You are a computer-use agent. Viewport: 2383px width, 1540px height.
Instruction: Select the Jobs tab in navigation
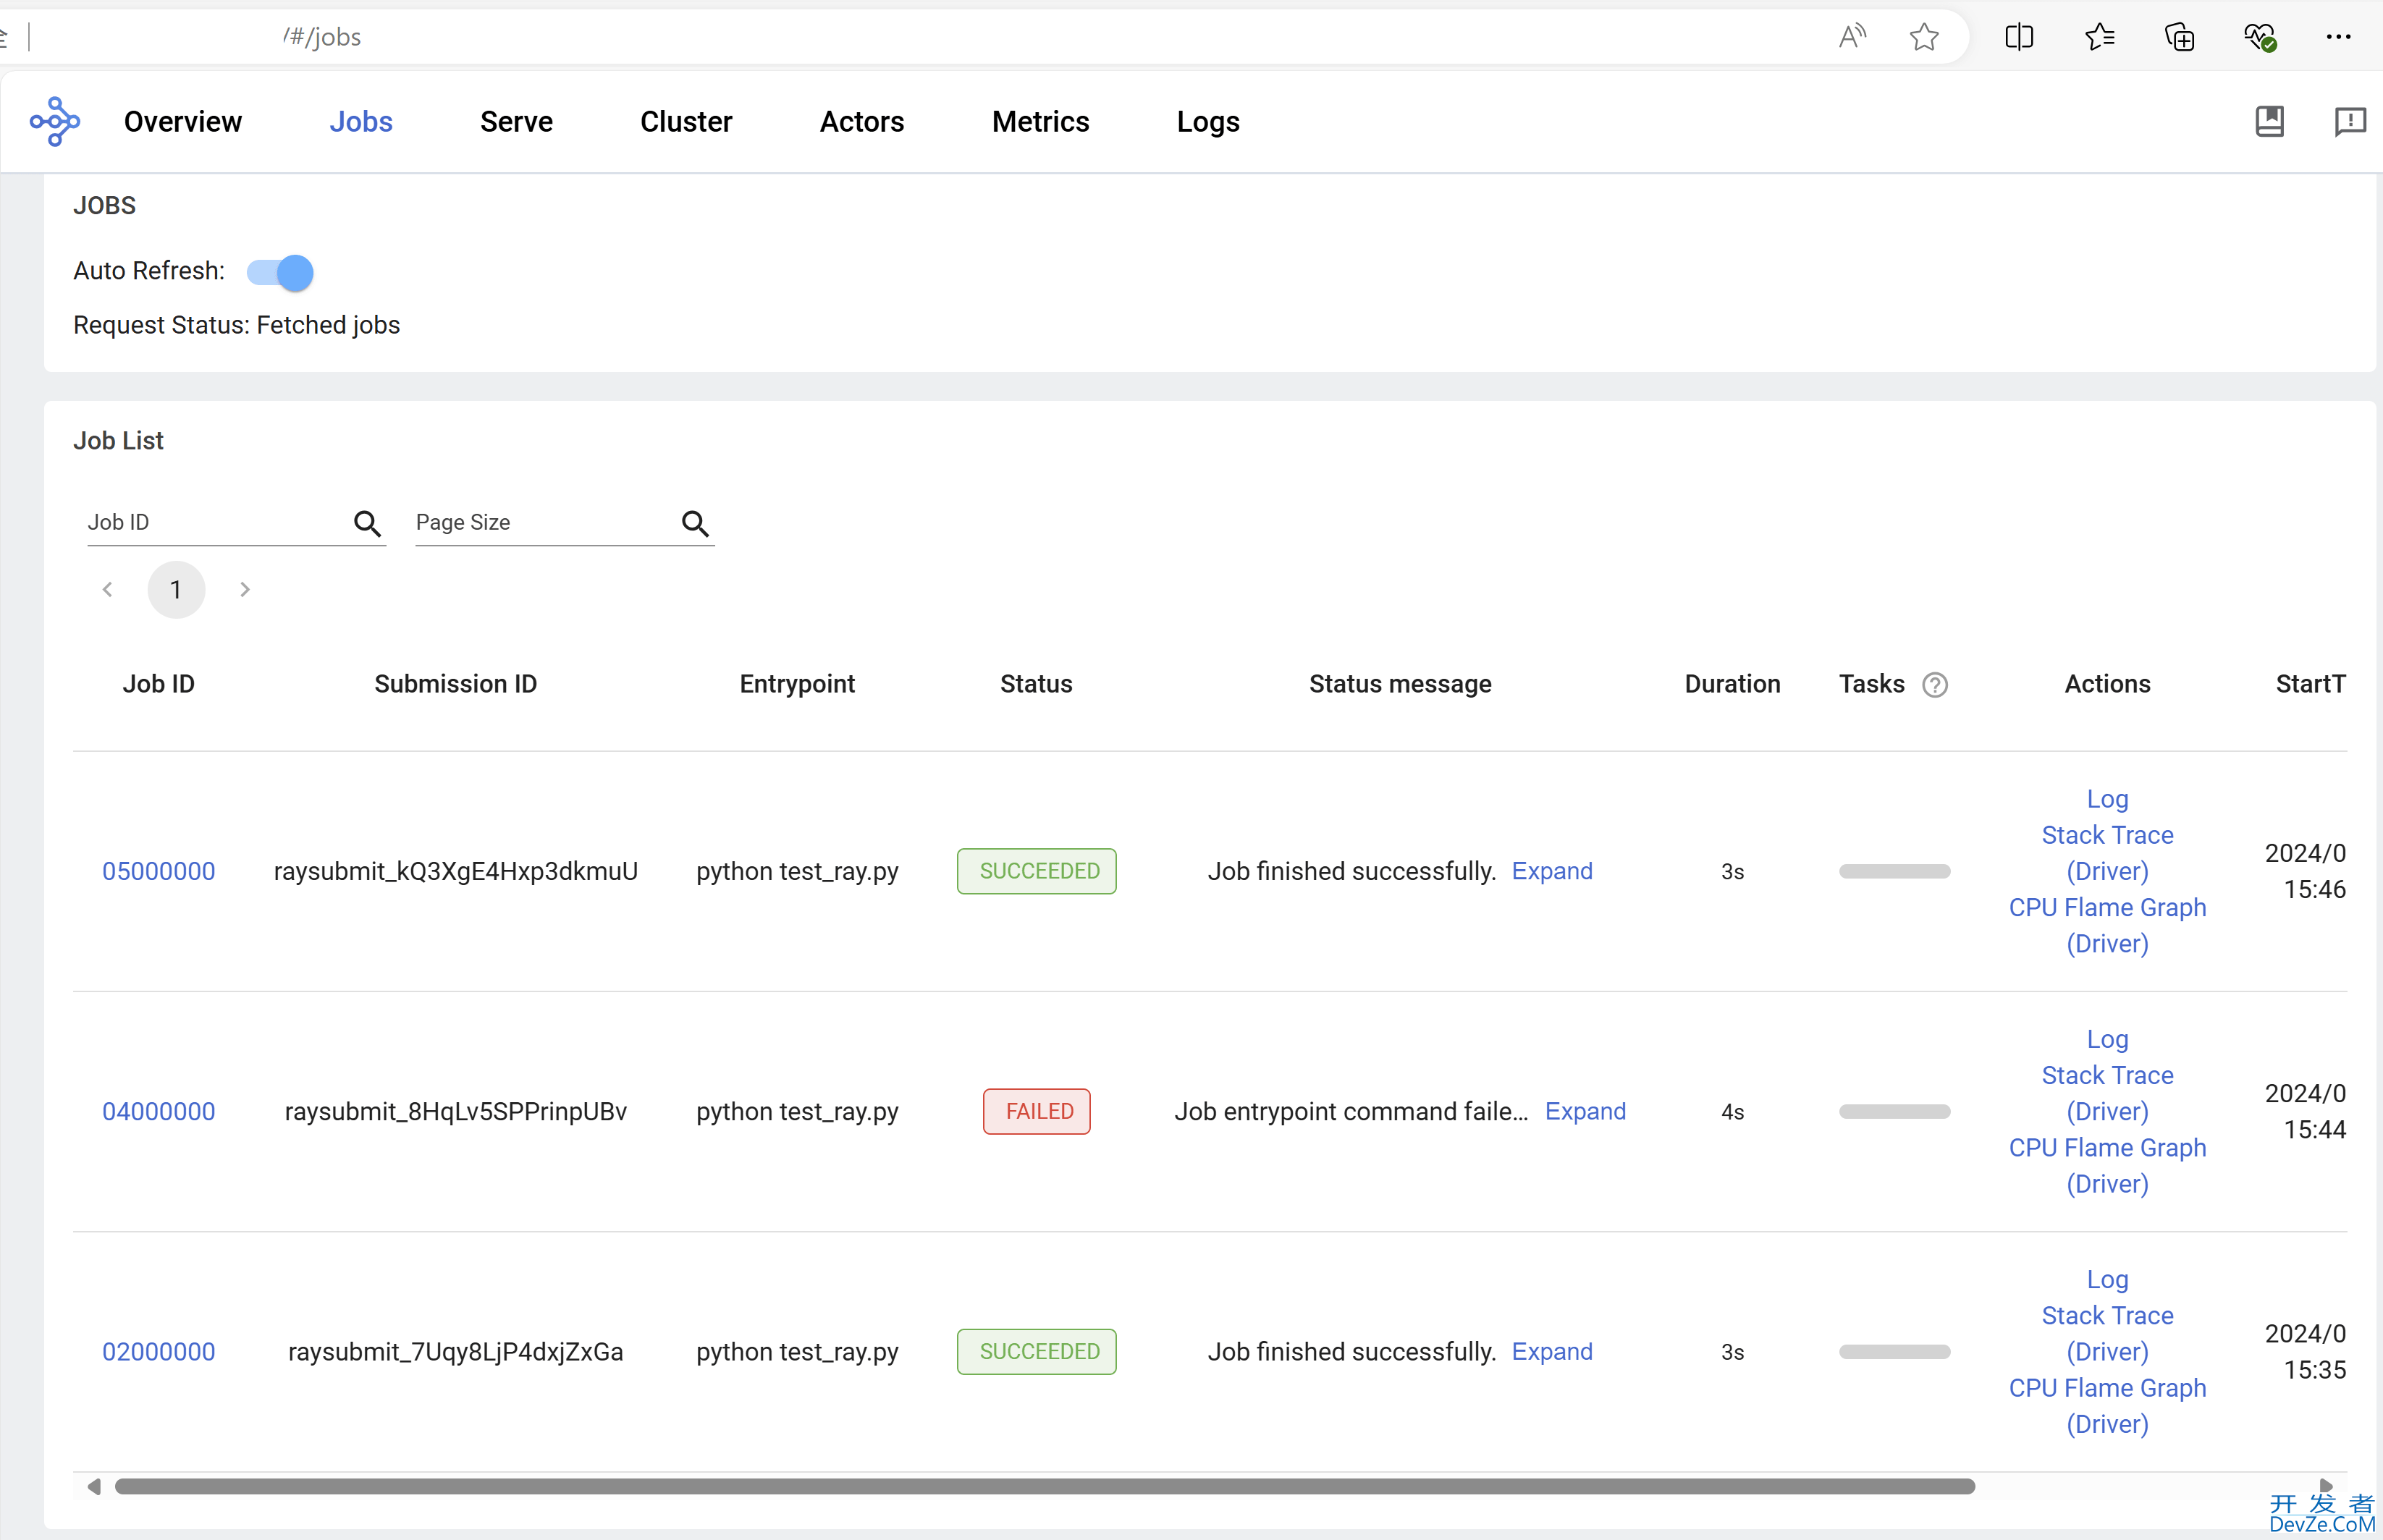[x=361, y=122]
